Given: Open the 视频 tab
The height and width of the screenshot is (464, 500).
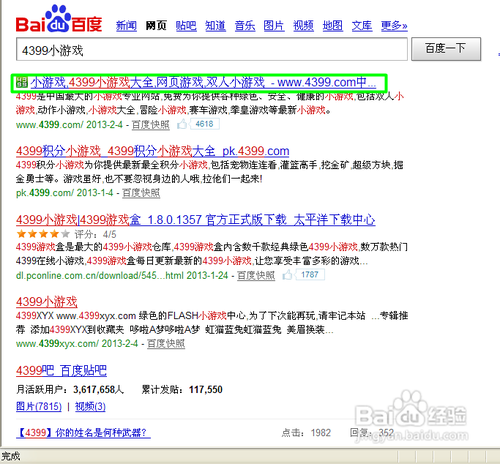Looking at the screenshot, I should [x=303, y=26].
